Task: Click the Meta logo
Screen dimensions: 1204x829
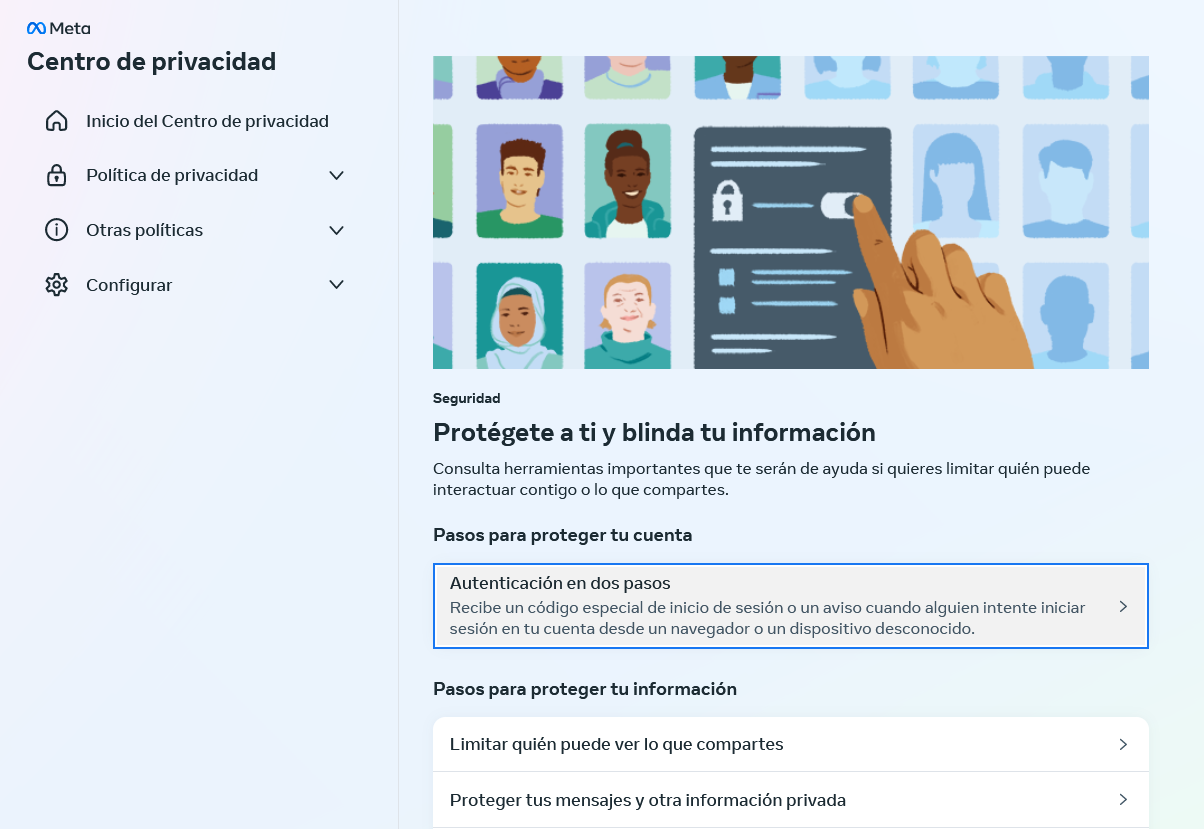Action: [x=58, y=28]
